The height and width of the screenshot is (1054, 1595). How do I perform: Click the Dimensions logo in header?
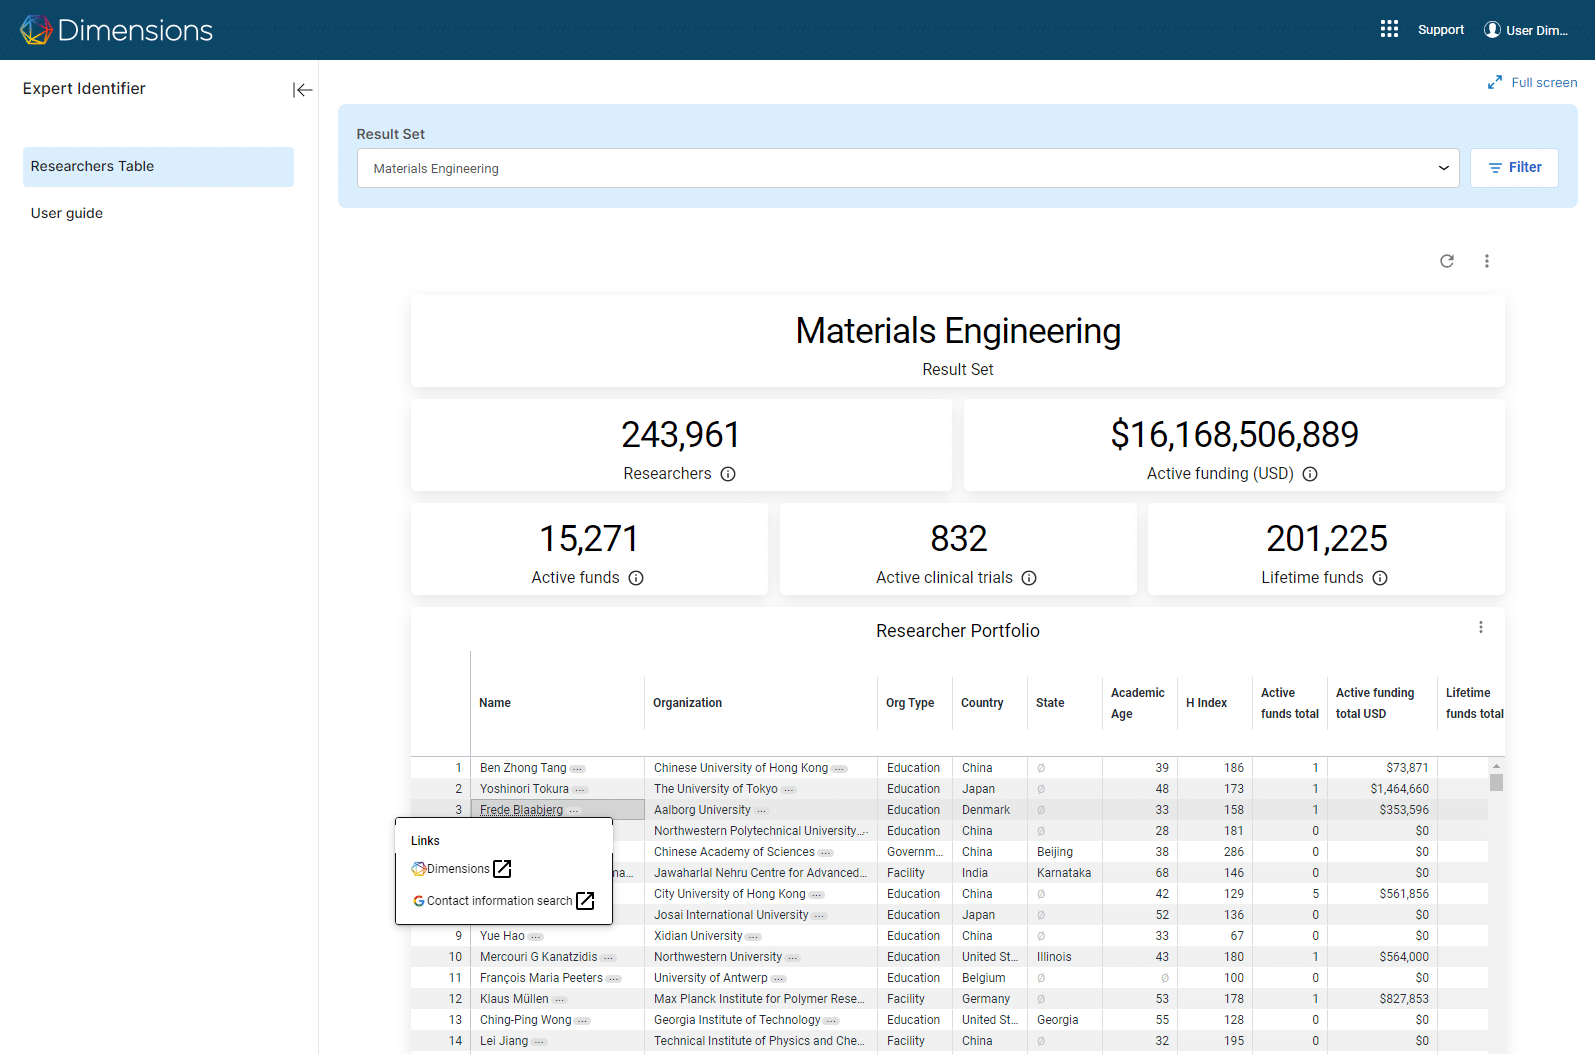tap(116, 30)
